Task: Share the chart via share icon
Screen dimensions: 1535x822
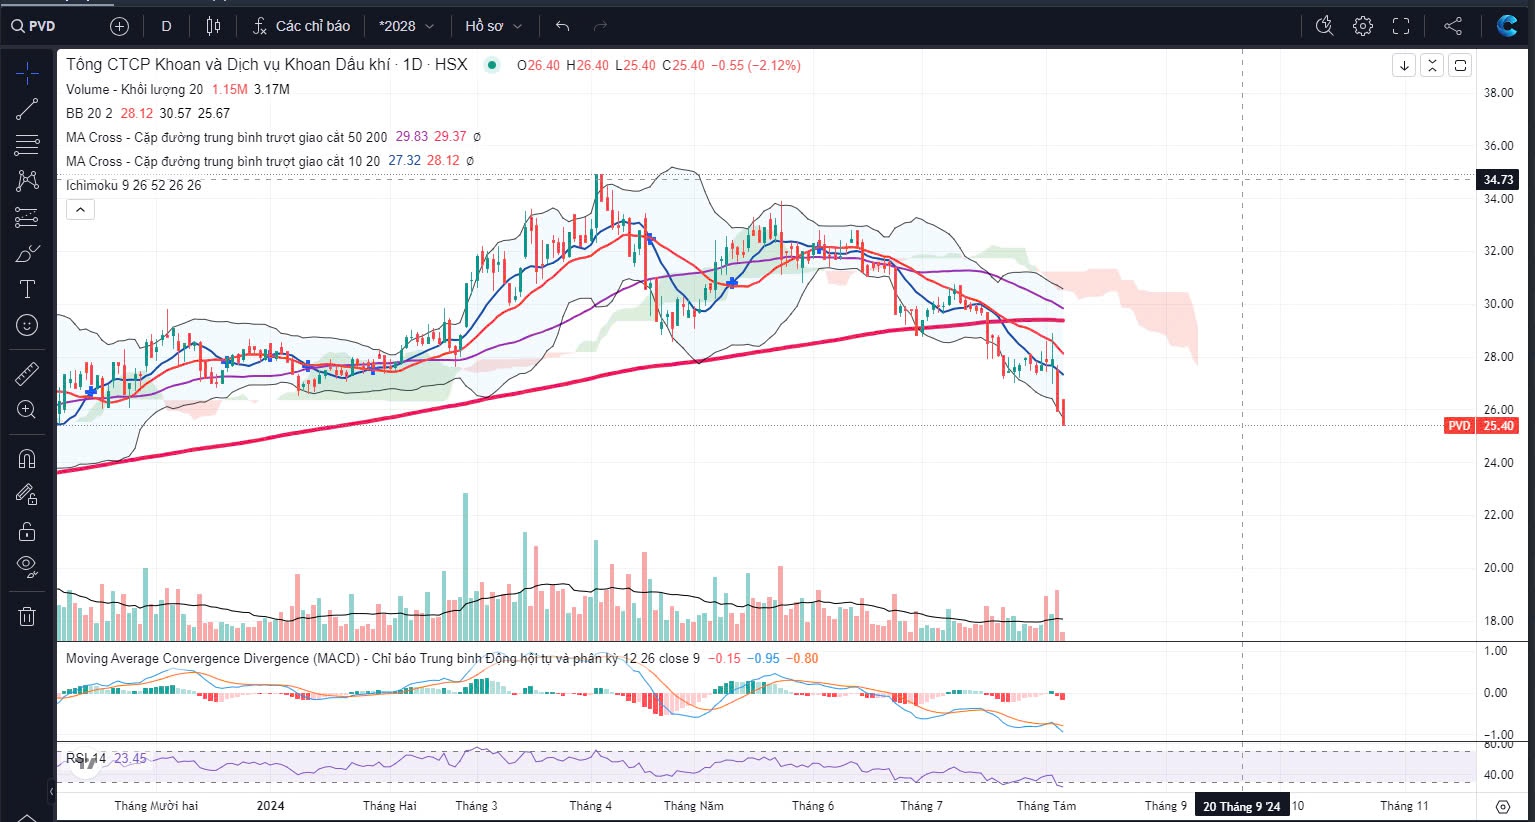Action: tap(1453, 26)
